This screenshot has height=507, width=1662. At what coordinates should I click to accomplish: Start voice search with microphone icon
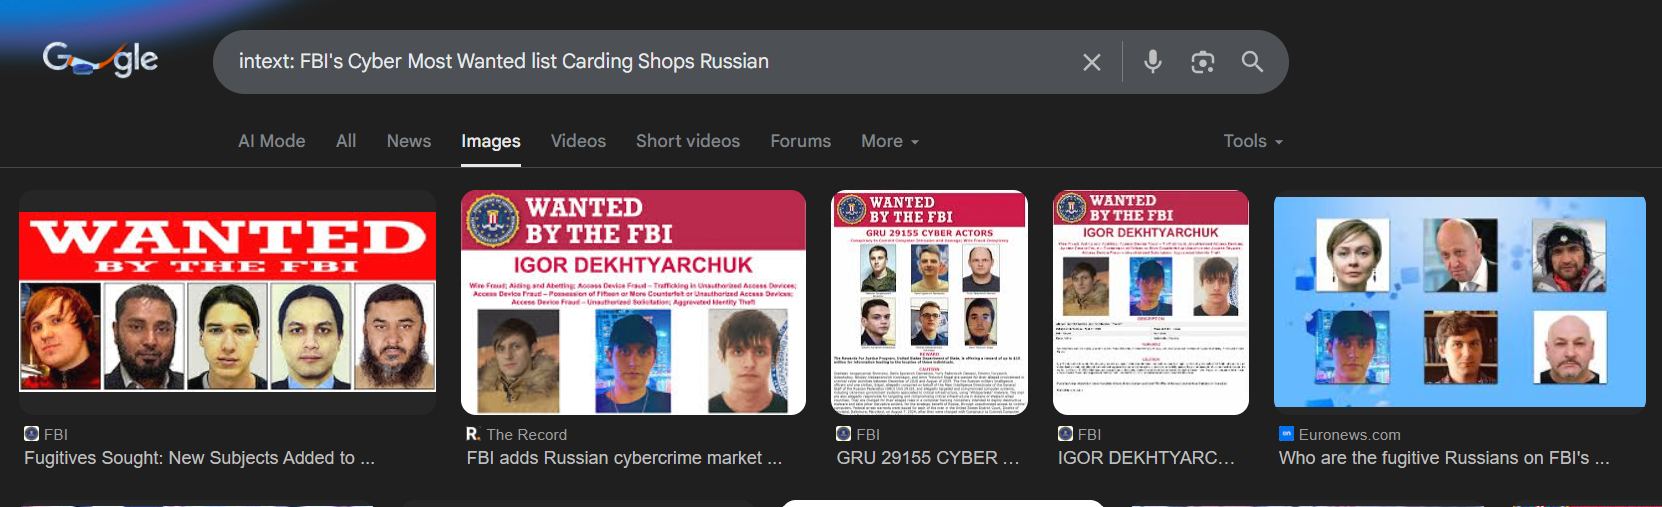(1153, 62)
